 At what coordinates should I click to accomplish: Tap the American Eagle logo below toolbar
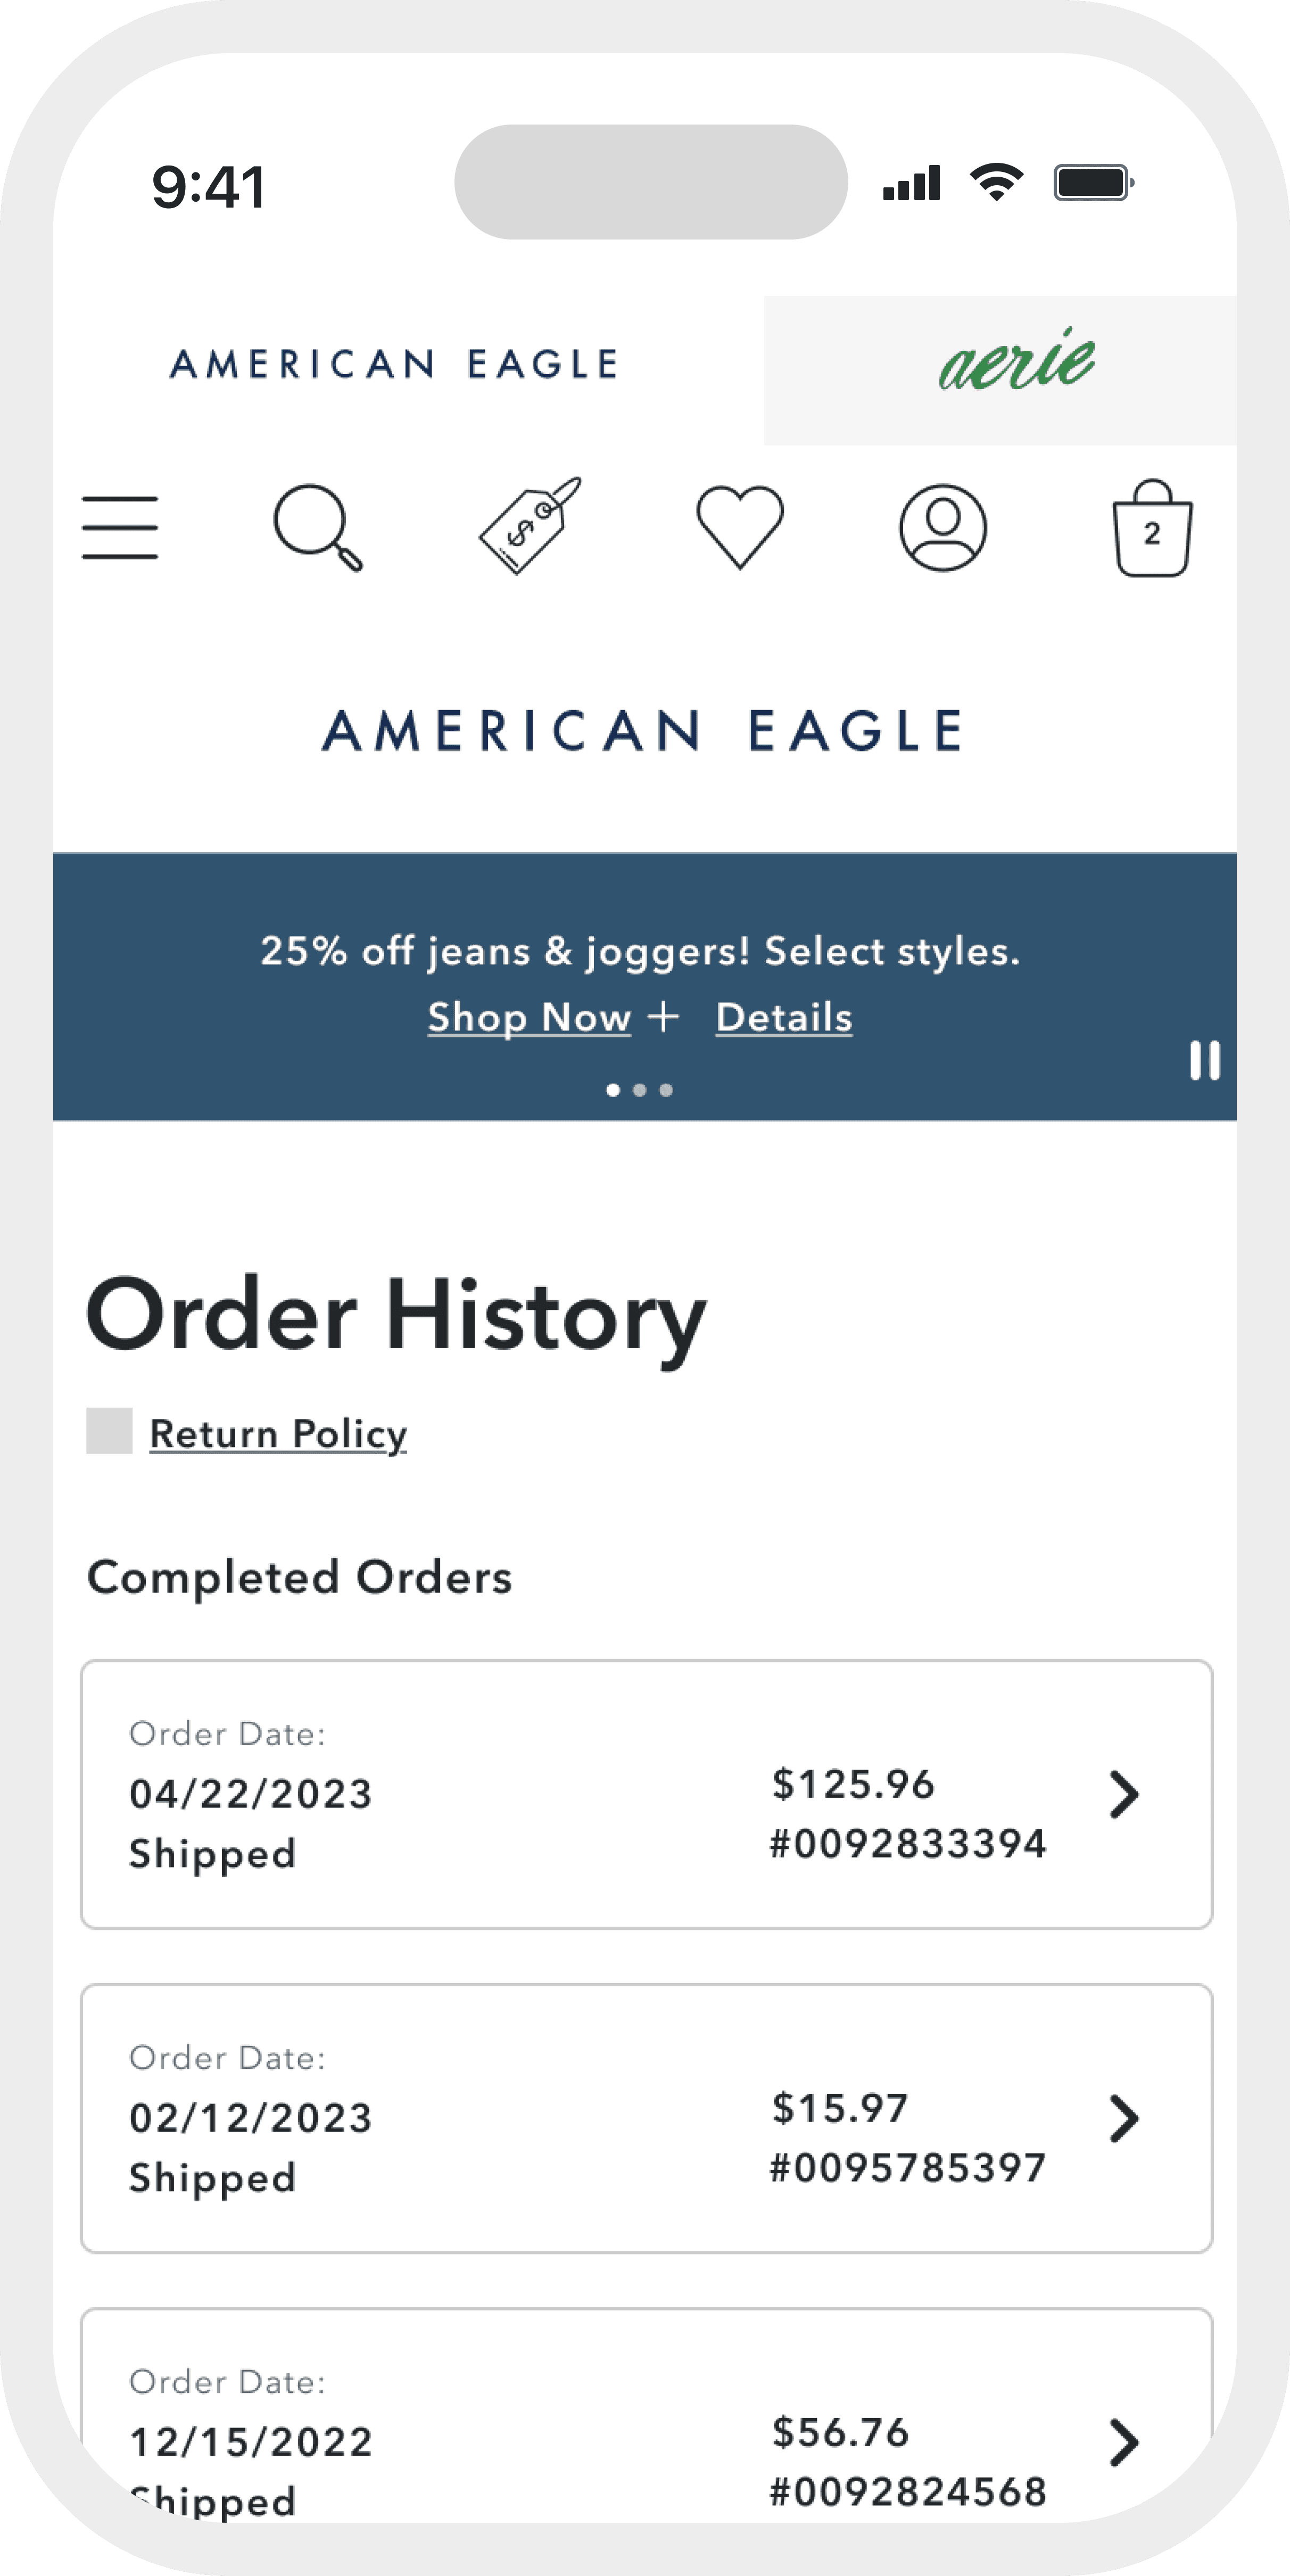click(643, 731)
